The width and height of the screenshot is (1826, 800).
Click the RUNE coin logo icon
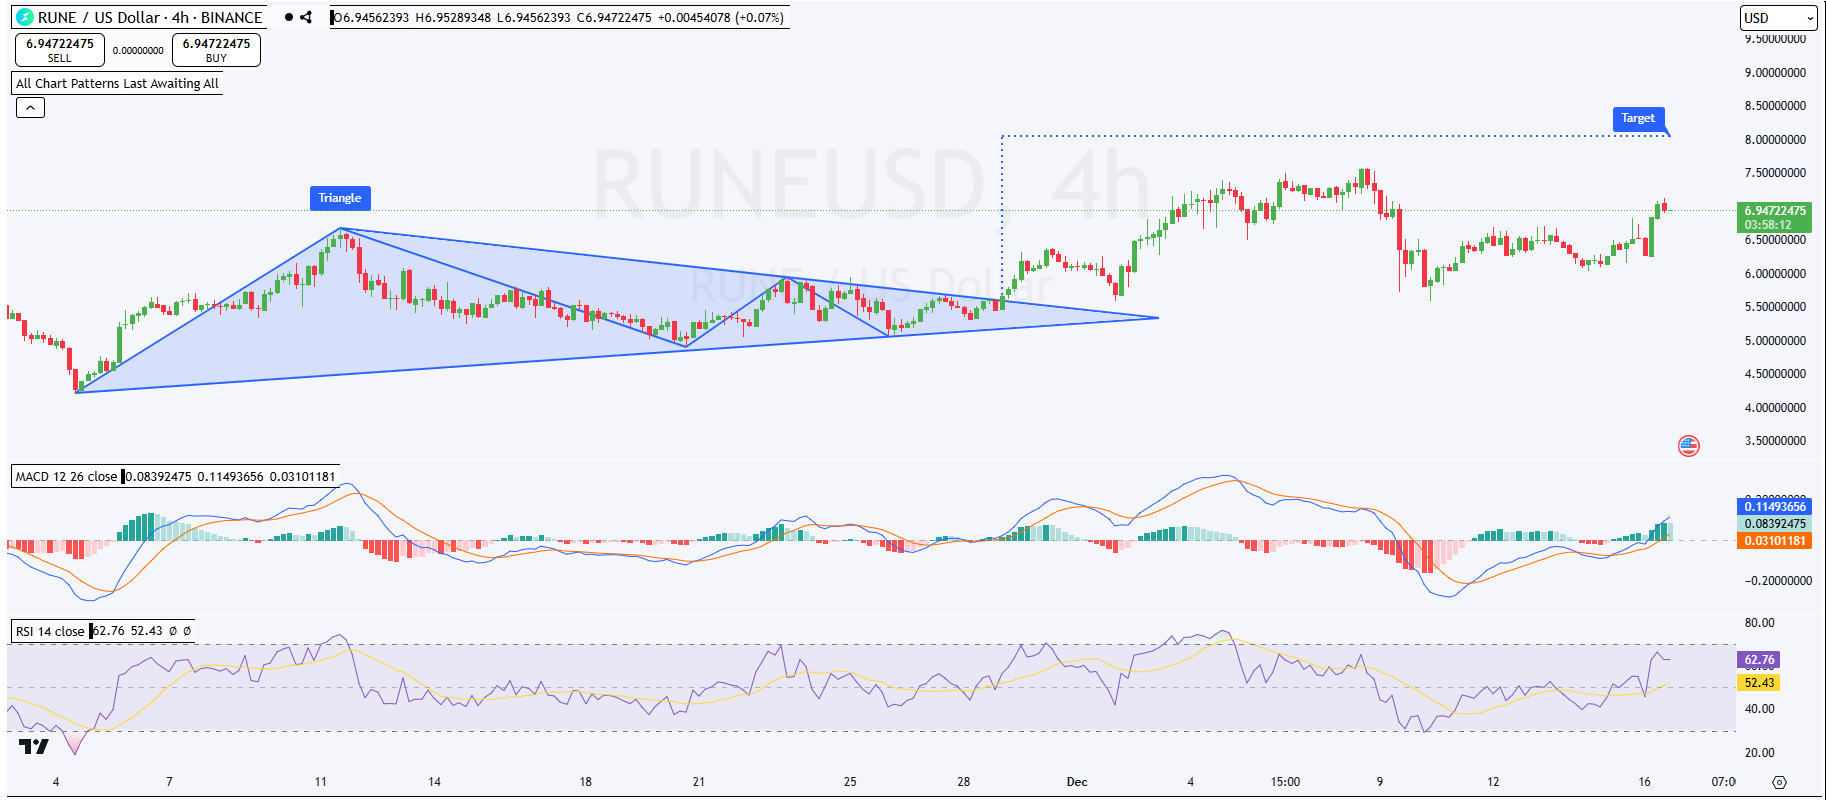coord(24,17)
